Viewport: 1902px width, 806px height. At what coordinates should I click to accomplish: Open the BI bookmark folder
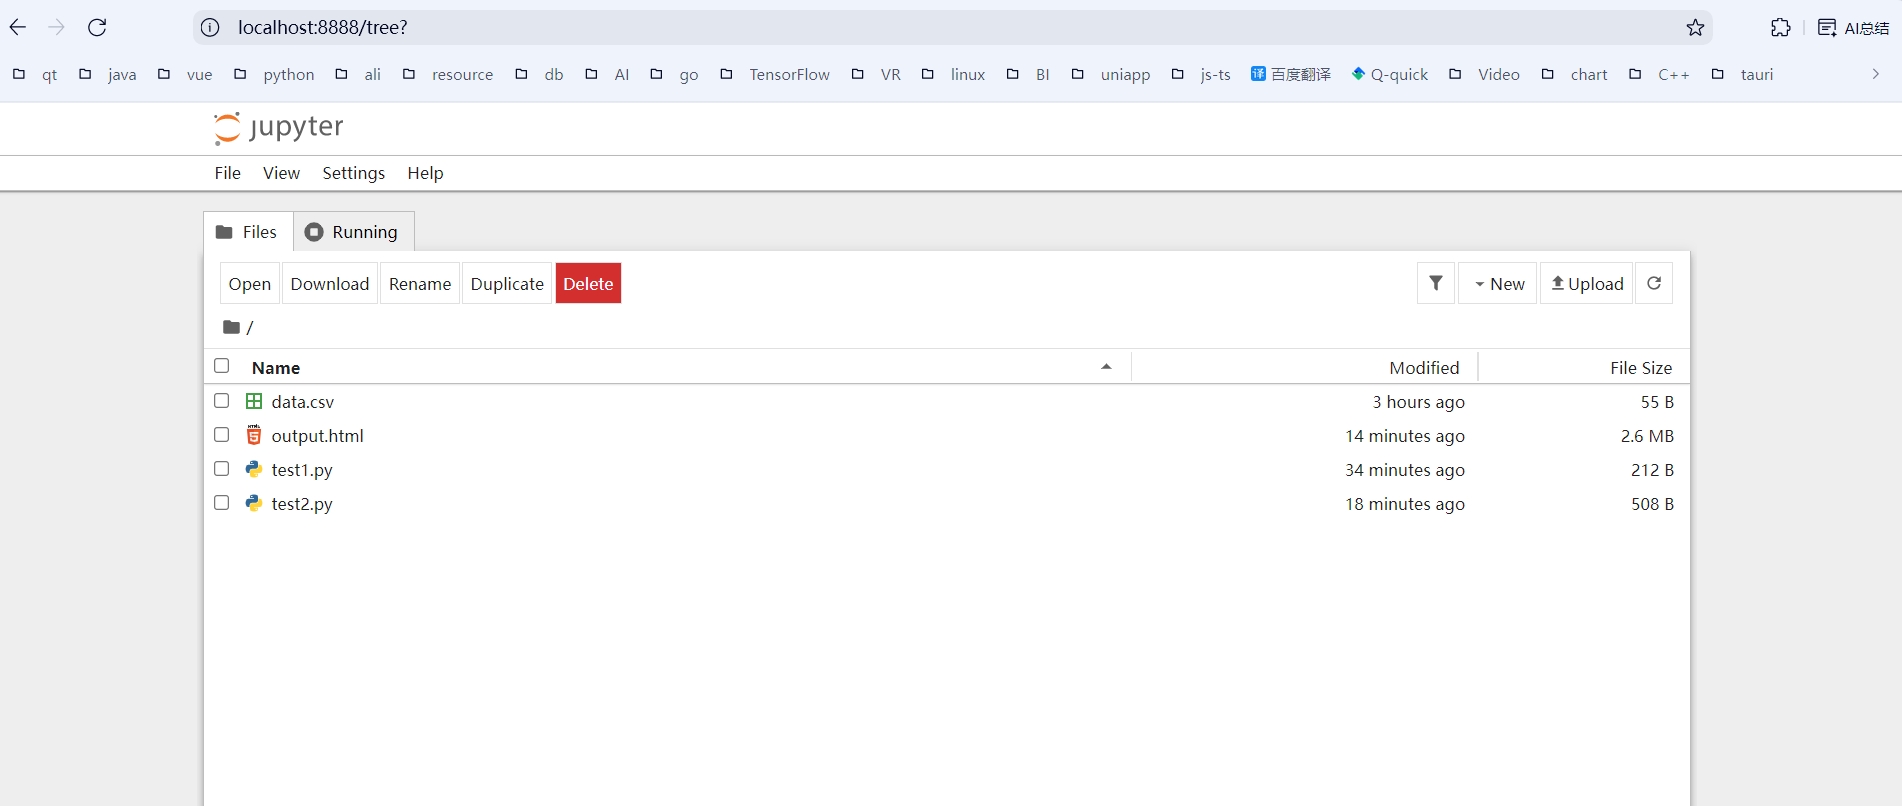tap(1028, 74)
